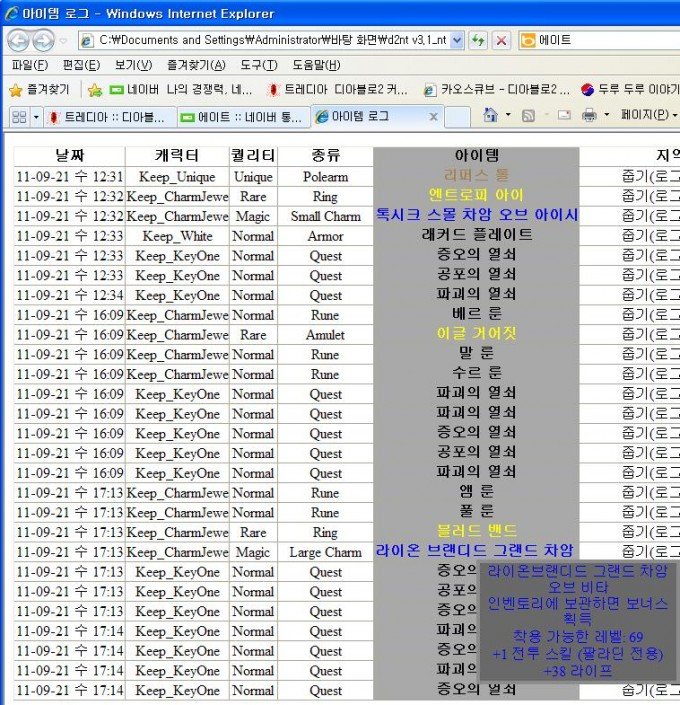Open the 두루 두루 이야기 favorites link

tap(630, 90)
